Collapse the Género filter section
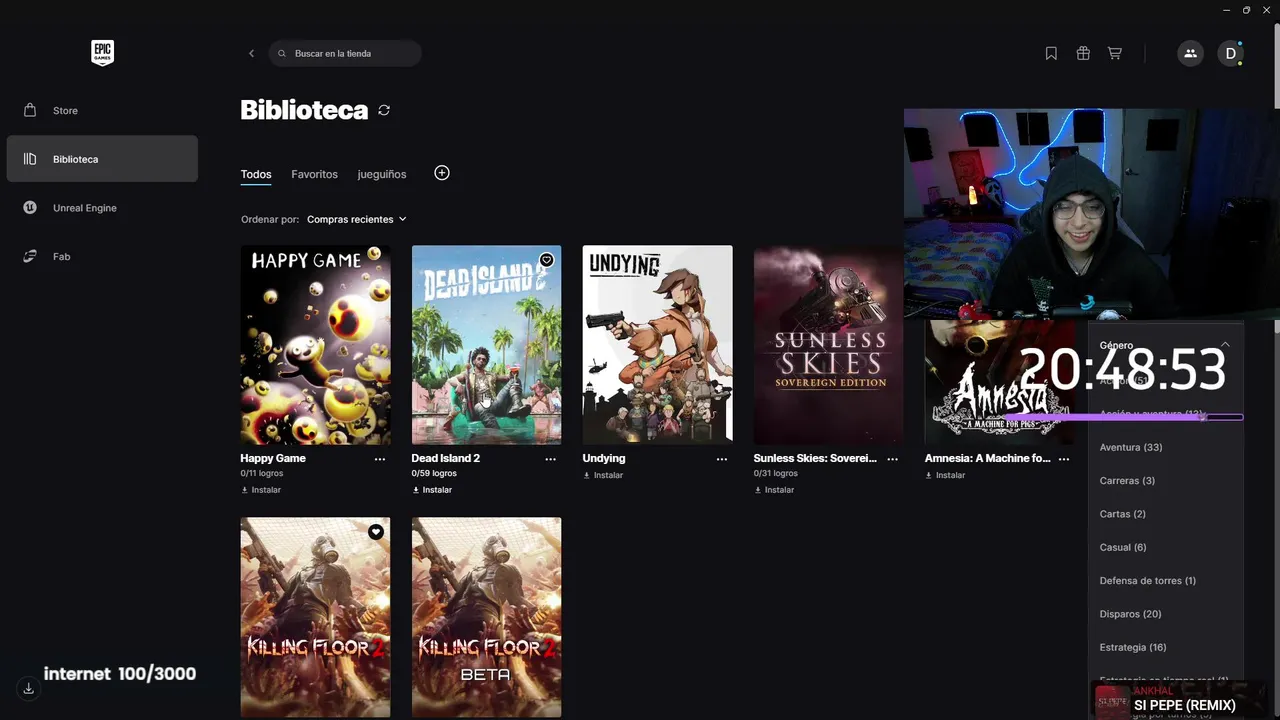Image resolution: width=1280 pixels, height=720 pixels. click(x=1225, y=345)
